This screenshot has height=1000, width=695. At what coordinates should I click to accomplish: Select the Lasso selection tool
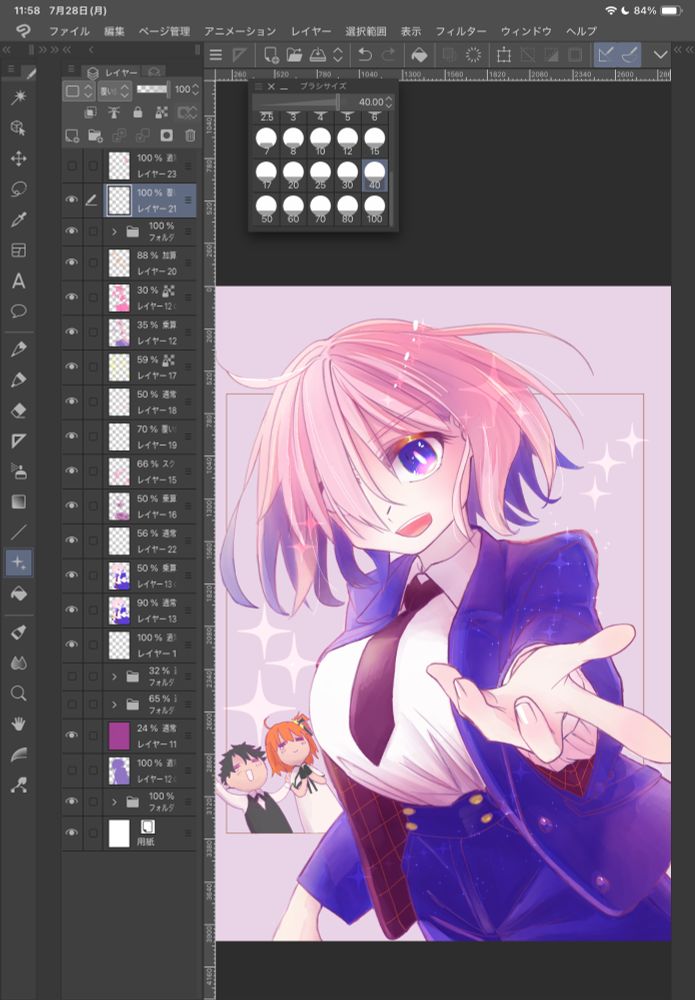coord(18,189)
